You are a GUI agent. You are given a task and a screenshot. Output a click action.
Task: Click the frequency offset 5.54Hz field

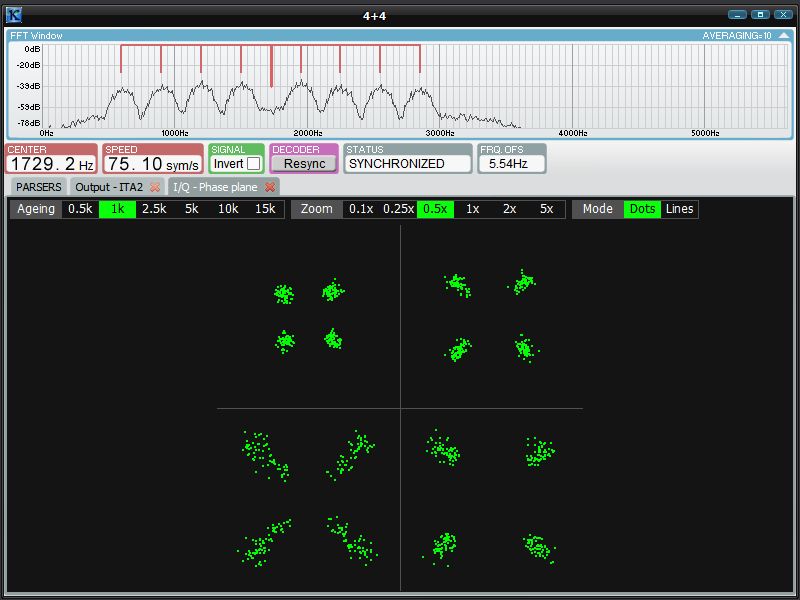(x=511, y=164)
